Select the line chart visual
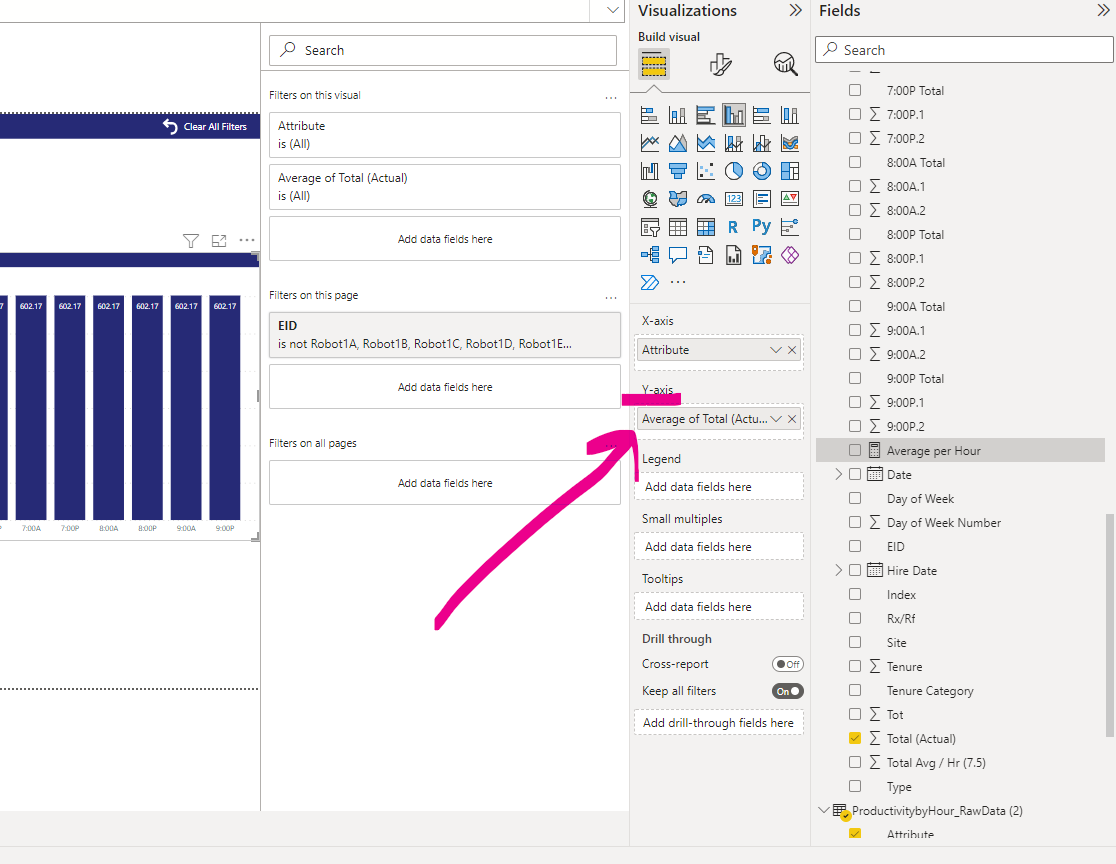The width and height of the screenshot is (1116, 864). (650, 143)
